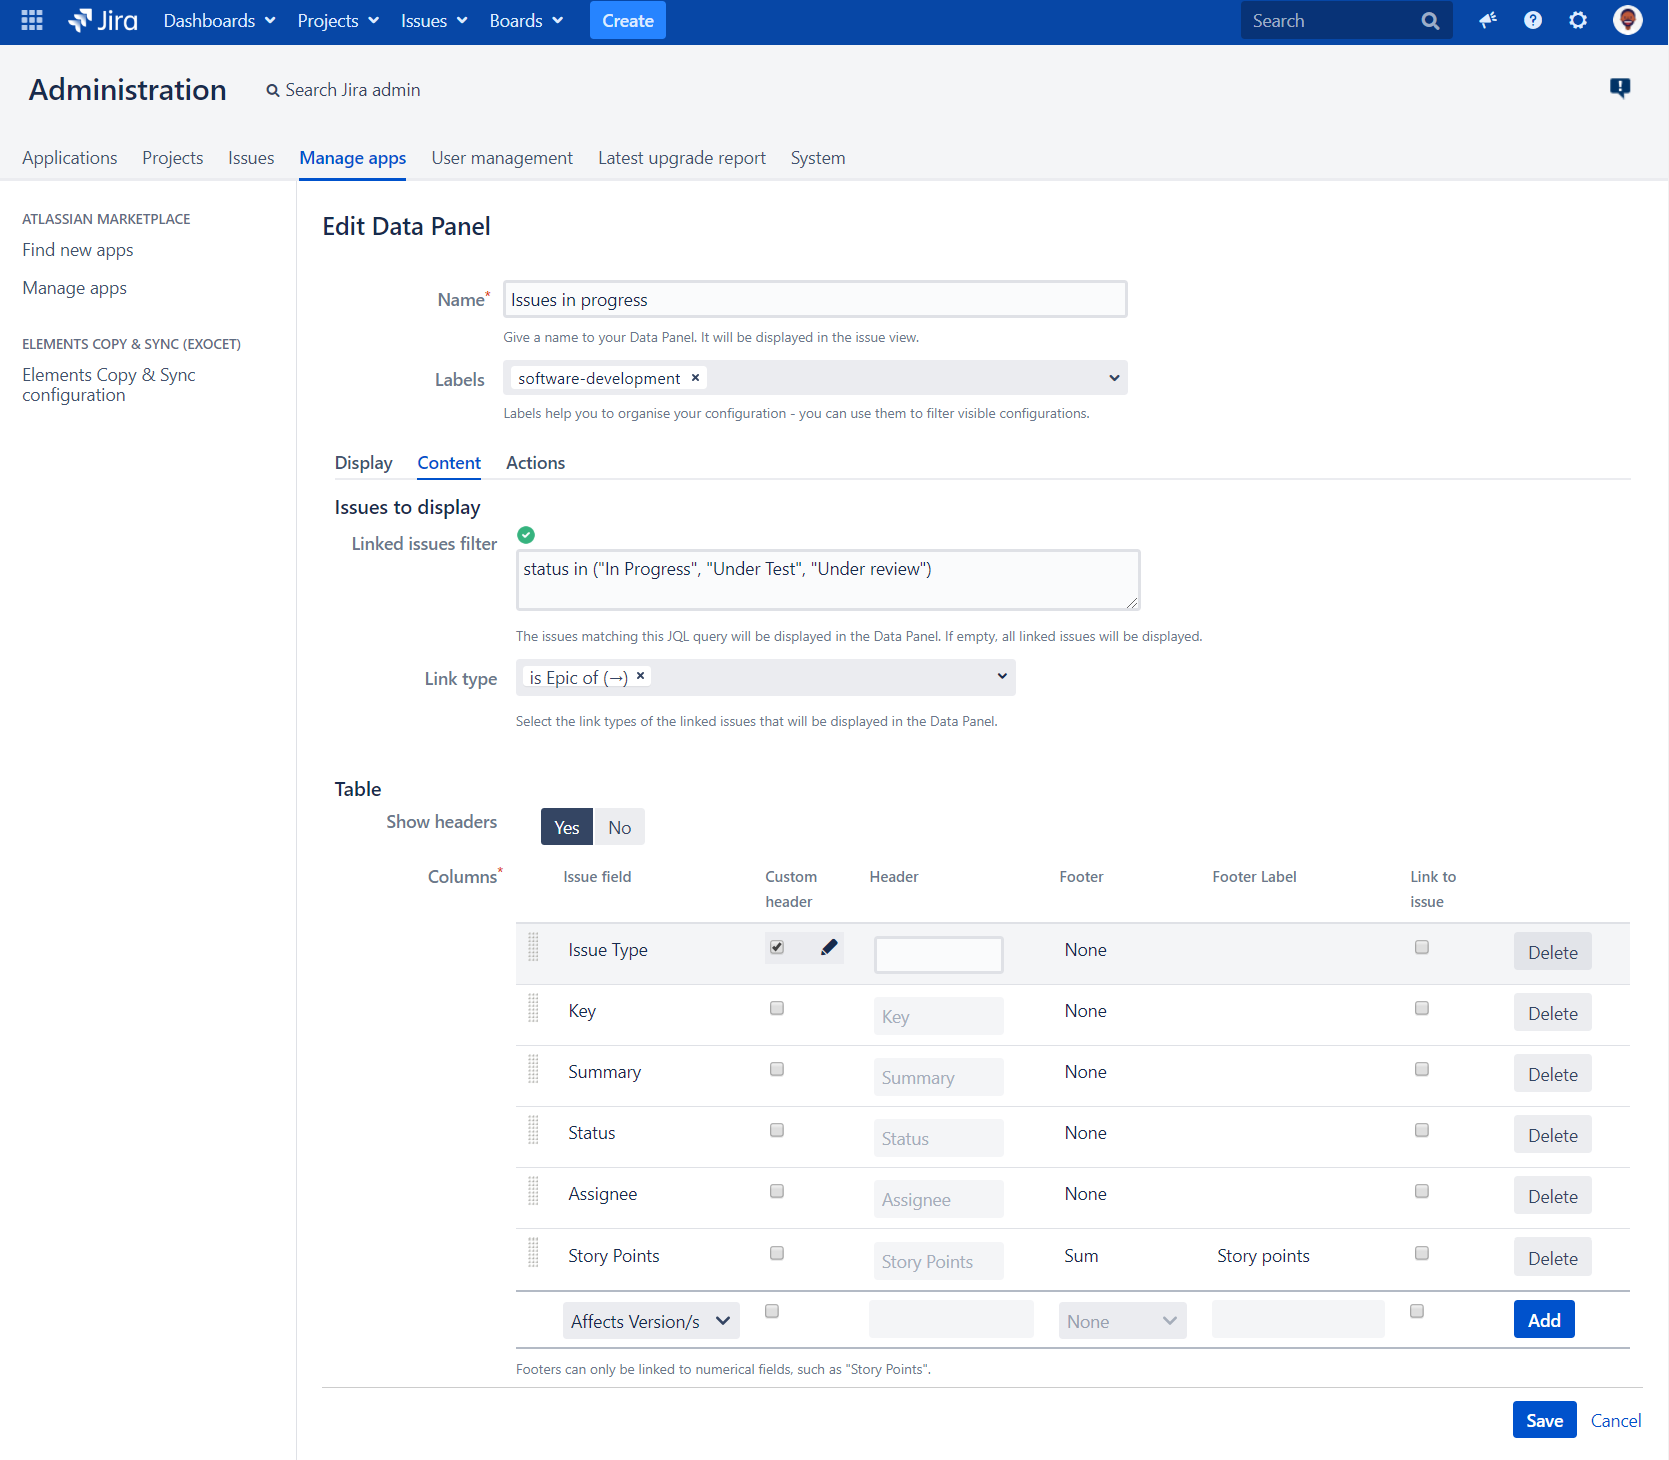This screenshot has height=1460, width=1669.
Task: Open the Link type dropdown
Action: click(x=1001, y=677)
